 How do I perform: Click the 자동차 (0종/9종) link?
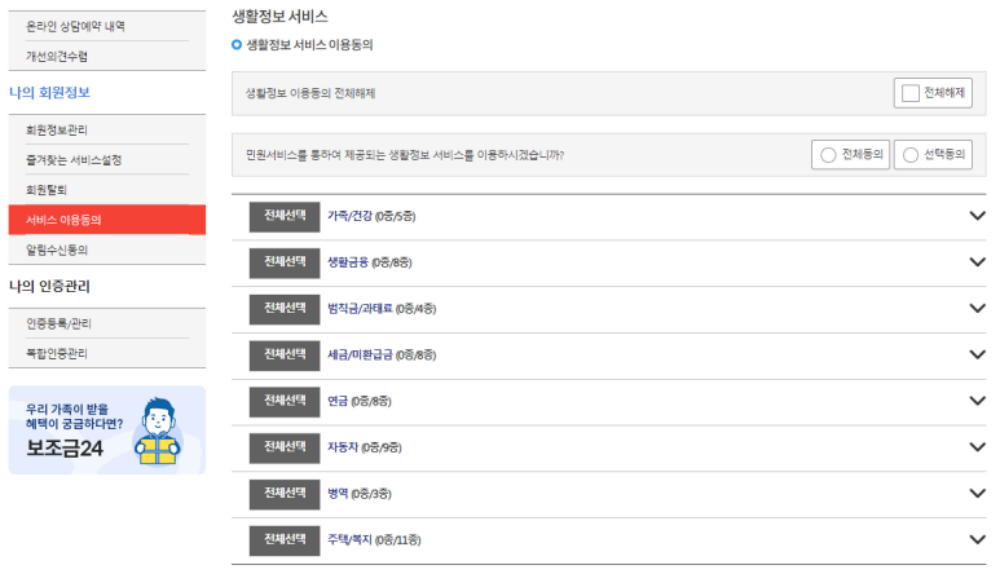coord(364,448)
